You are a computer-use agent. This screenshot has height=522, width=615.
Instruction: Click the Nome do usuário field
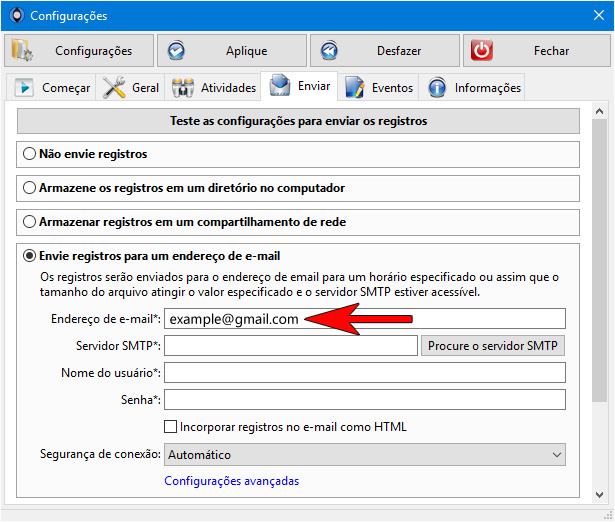tap(365, 373)
